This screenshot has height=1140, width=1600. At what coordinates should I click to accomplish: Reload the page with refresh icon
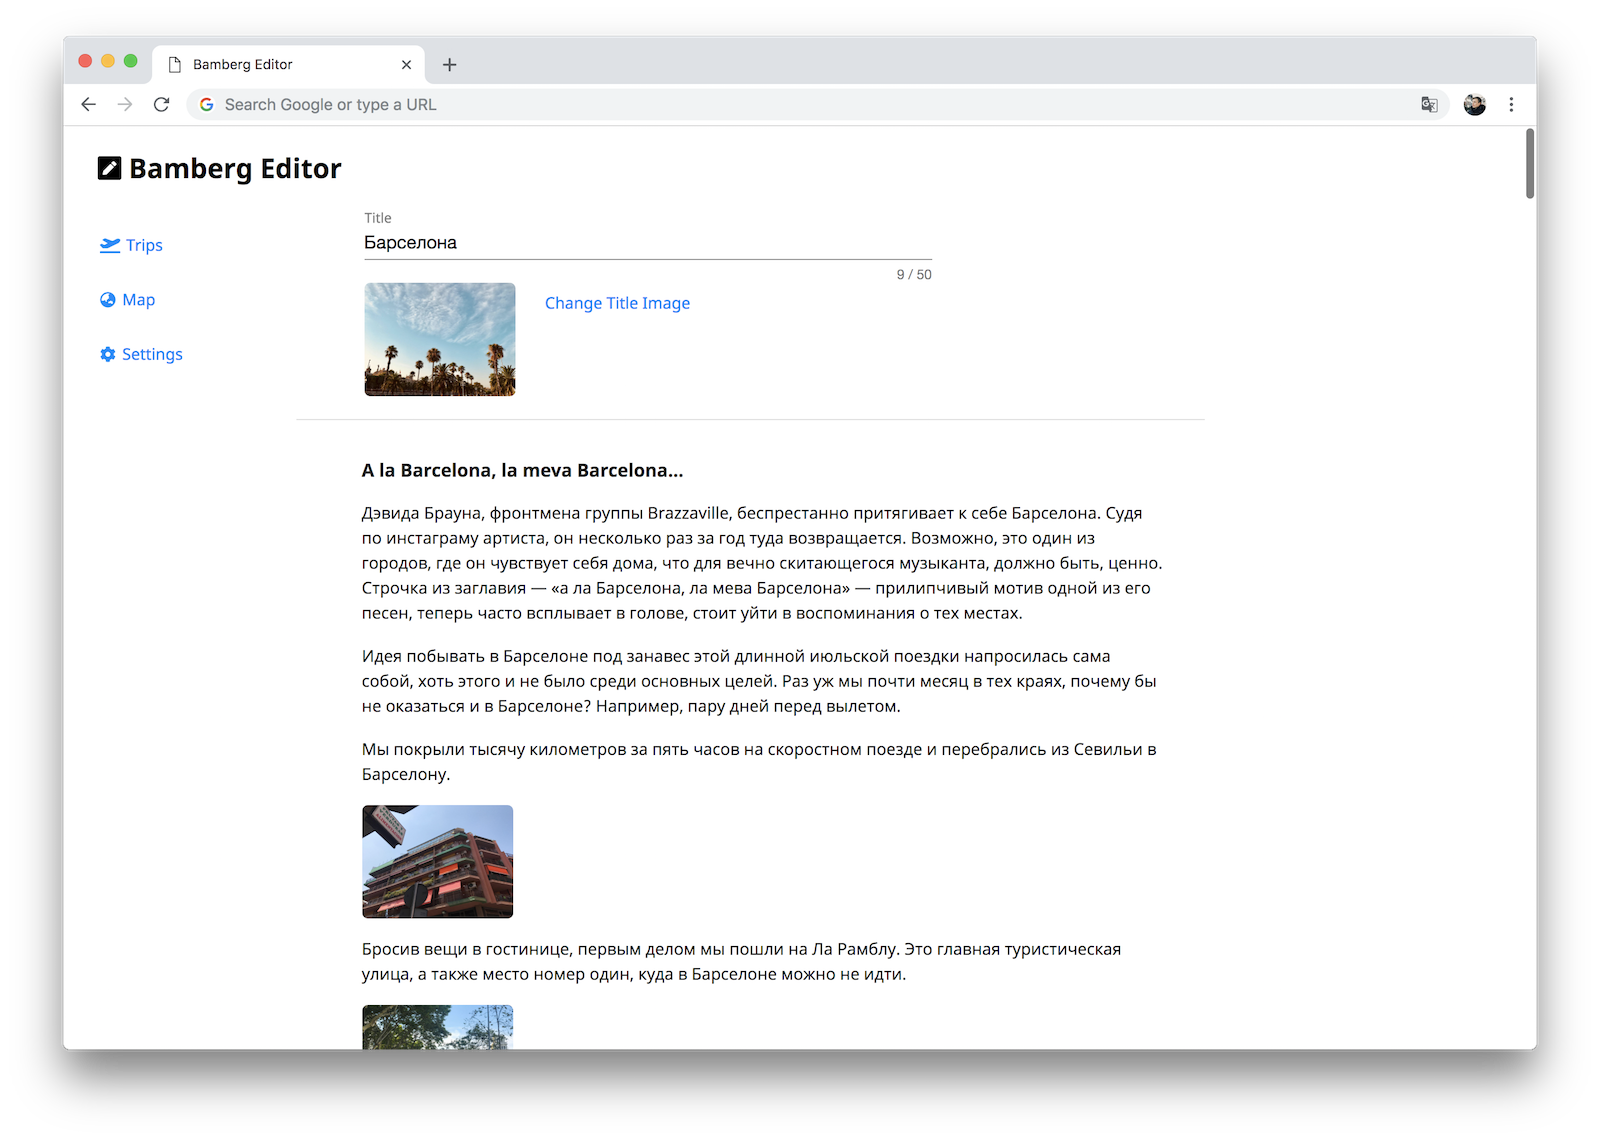coord(161,104)
